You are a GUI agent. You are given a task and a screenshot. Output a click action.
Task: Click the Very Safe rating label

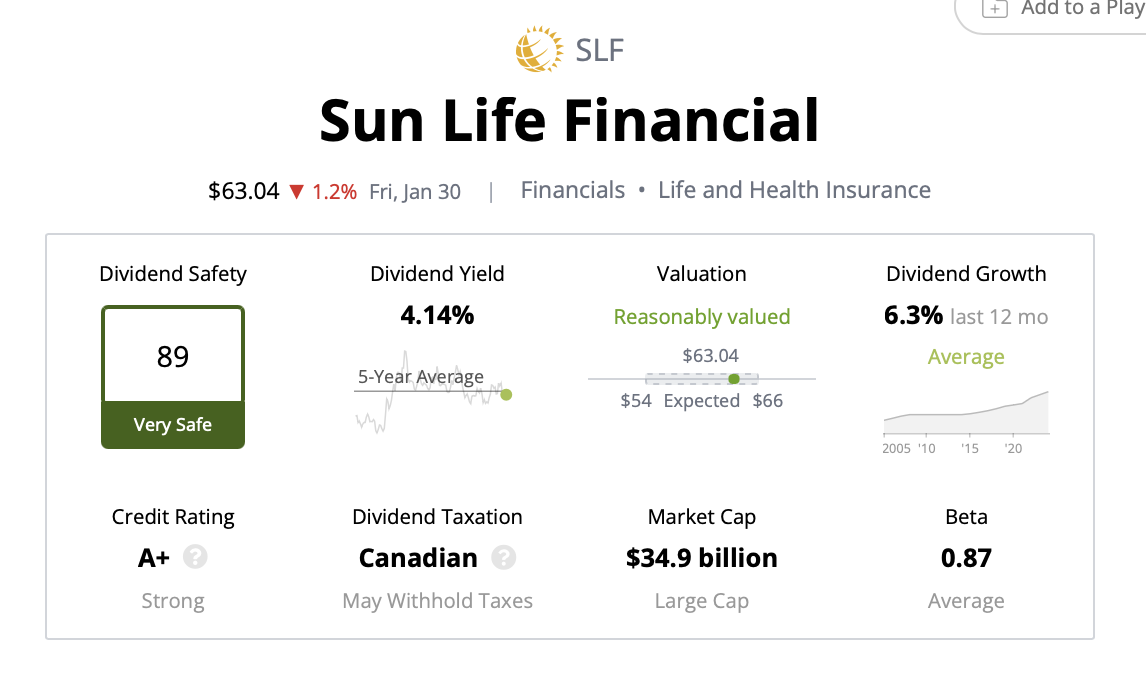coord(173,424)
